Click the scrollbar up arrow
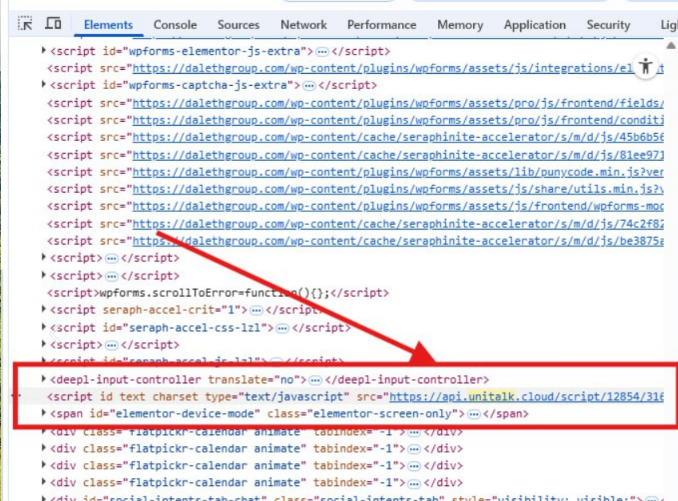Viewport: 678px width, 501px height. [x=671, y=45]
